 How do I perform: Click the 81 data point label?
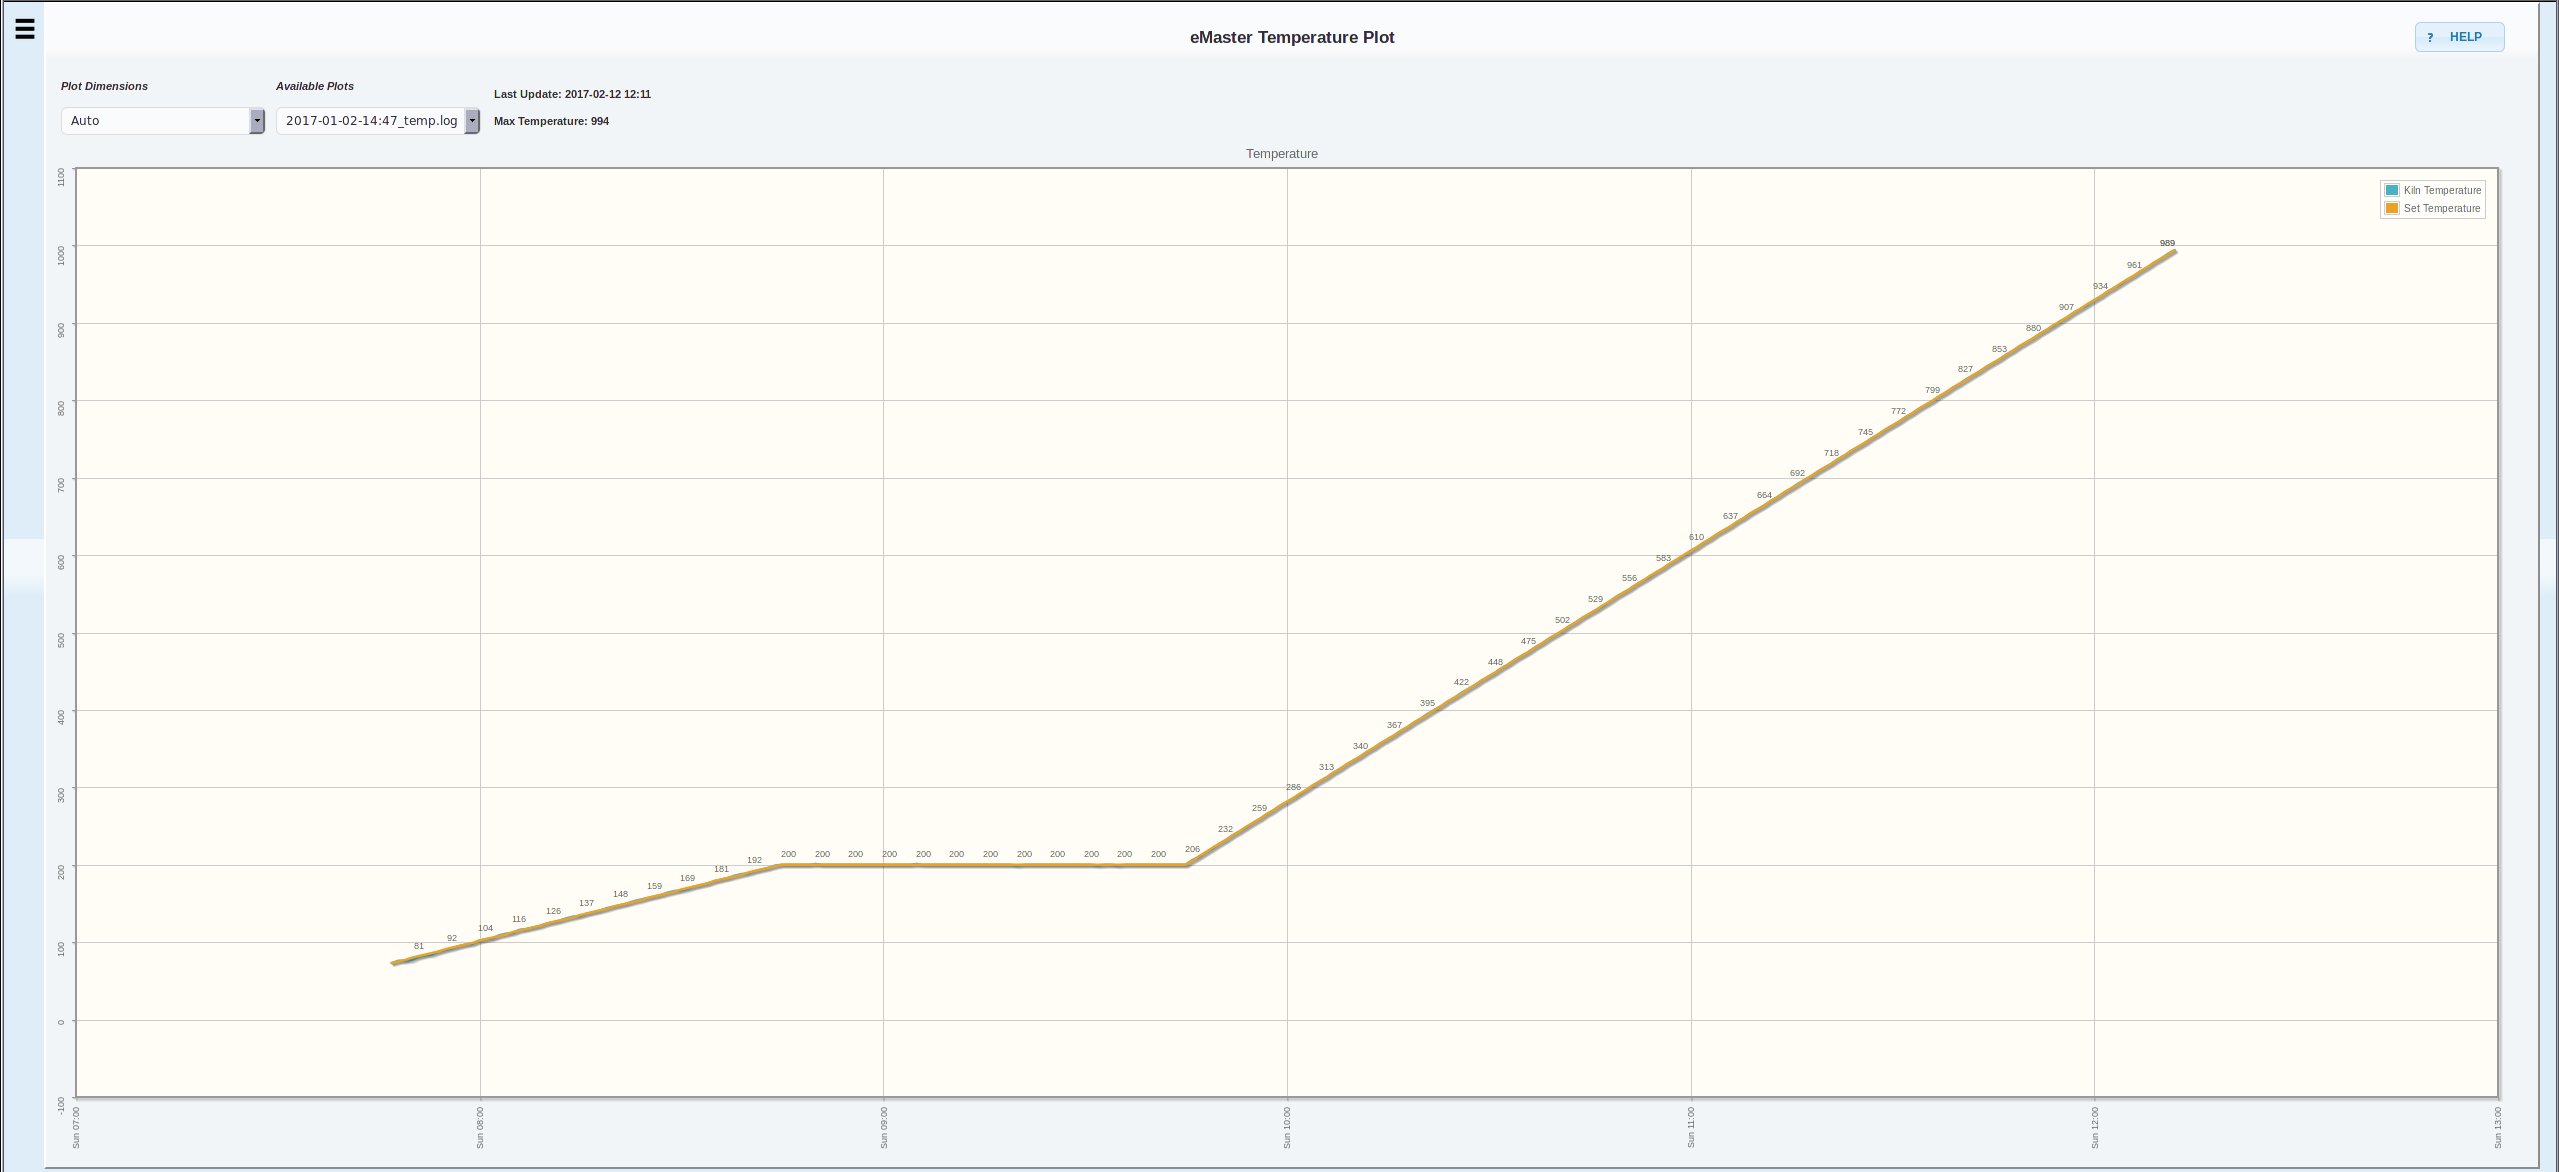[419, 946]
